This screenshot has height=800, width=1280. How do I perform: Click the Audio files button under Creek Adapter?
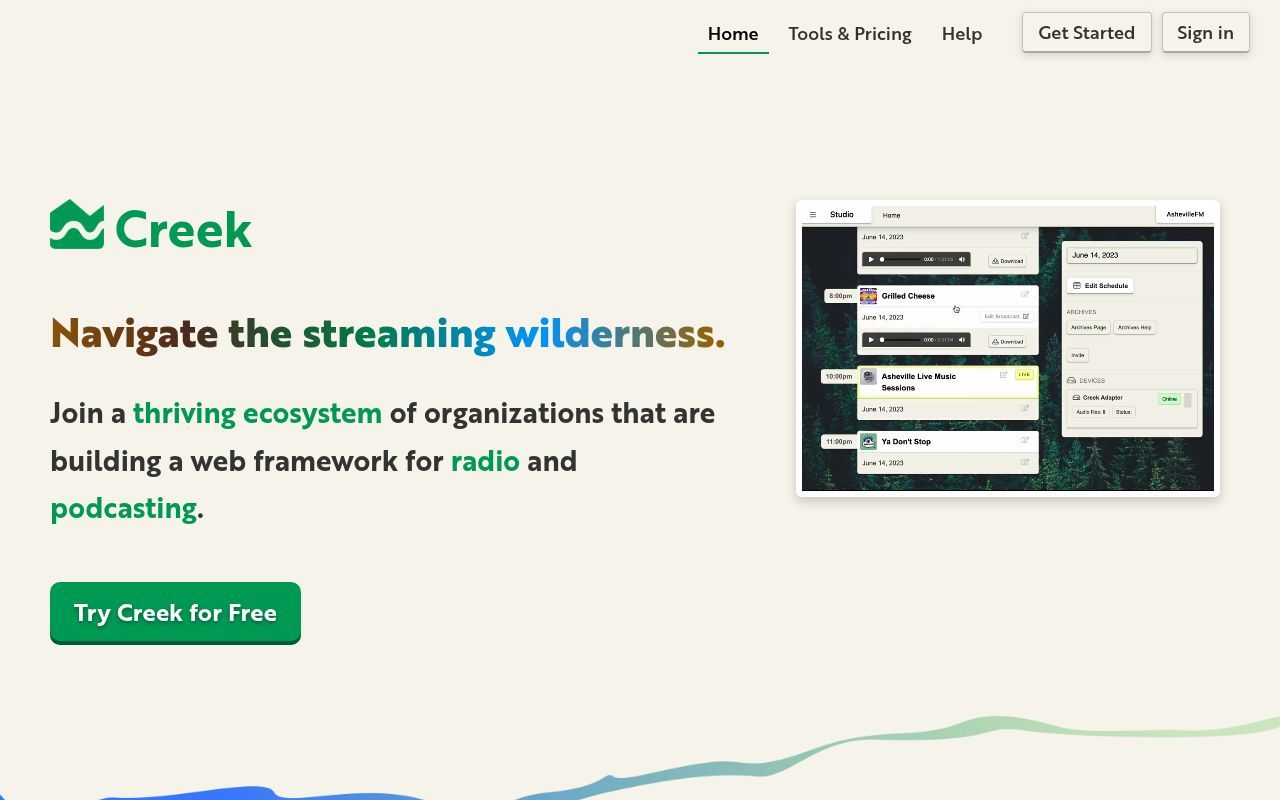[1091, 412]
